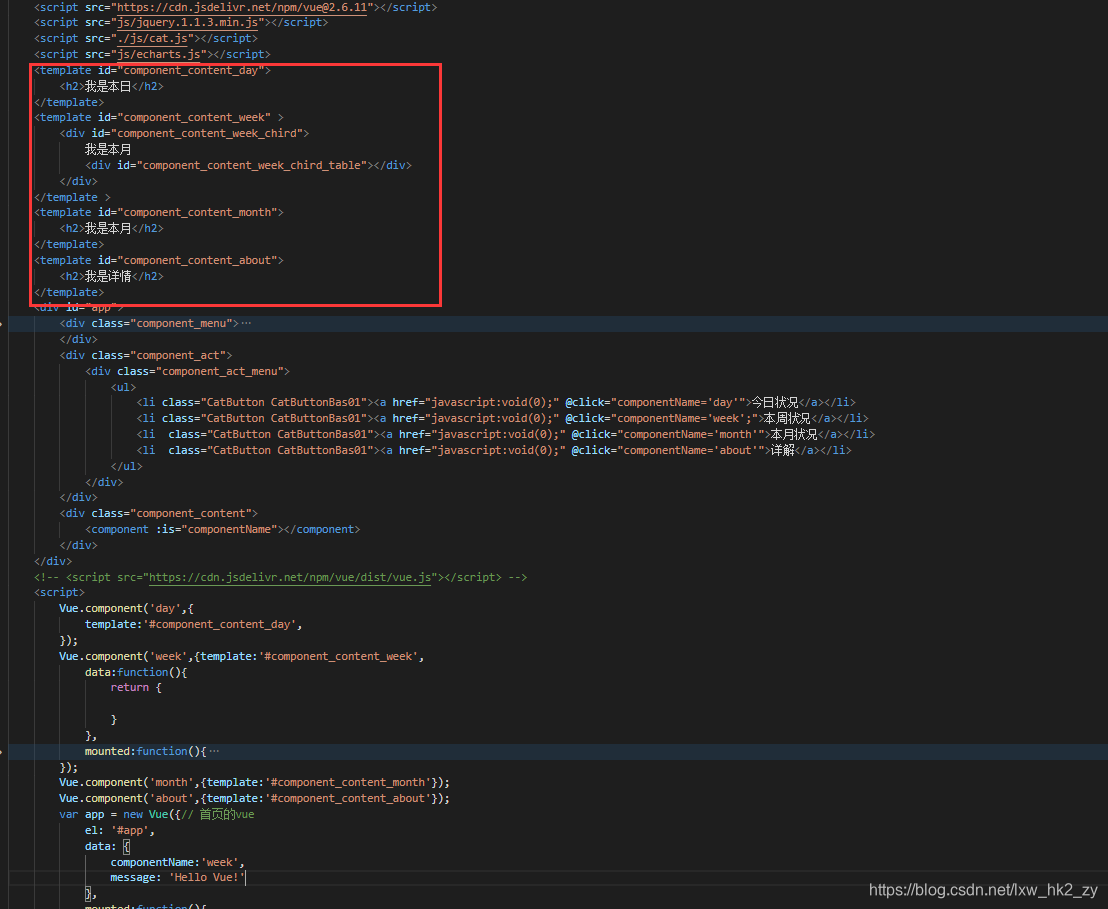Image resolution: width=1108 pixels, height=909 pixels.
Task: Open the vue@2.6.11 CDN script link
Action: [242, 7]
